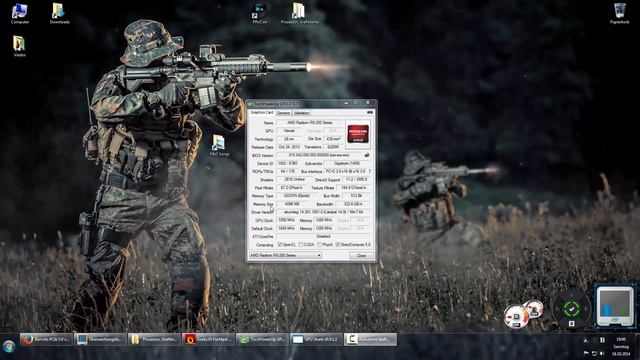Click the small square below the green gadget
Image resolution: width=640 pixels, height=360 pixels.
pyautogui.click(x=571, y=324)
